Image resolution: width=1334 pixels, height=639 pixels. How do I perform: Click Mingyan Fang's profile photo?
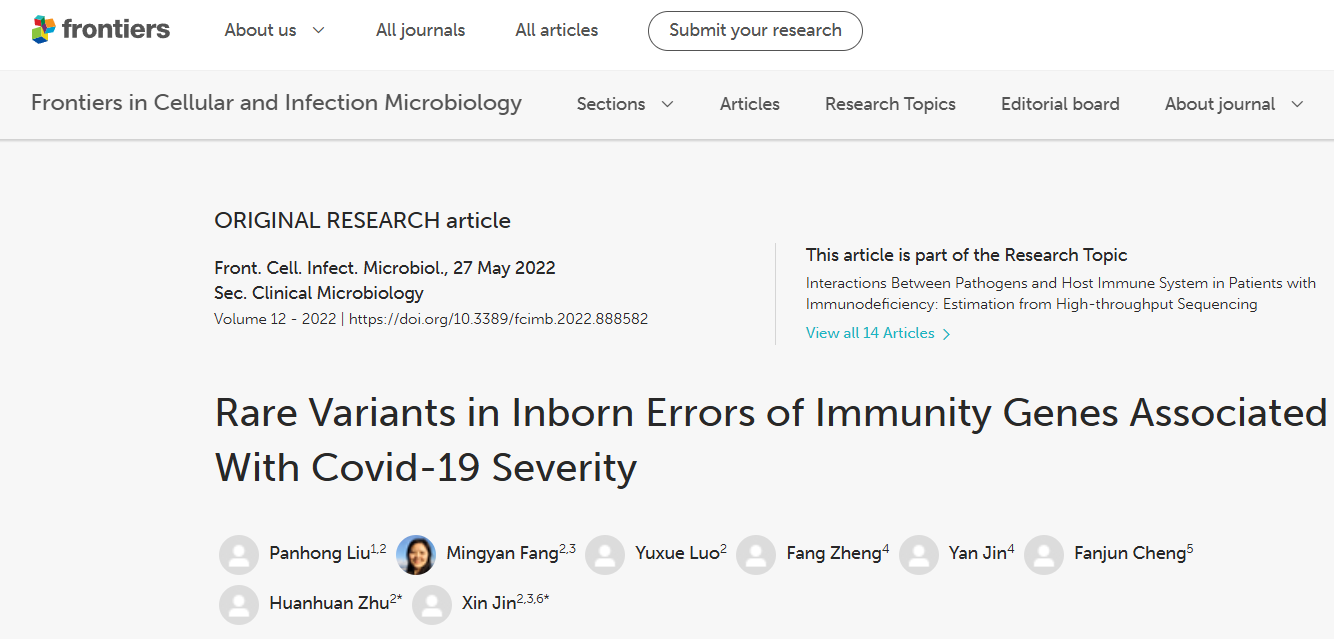click(x=416, y=555)
